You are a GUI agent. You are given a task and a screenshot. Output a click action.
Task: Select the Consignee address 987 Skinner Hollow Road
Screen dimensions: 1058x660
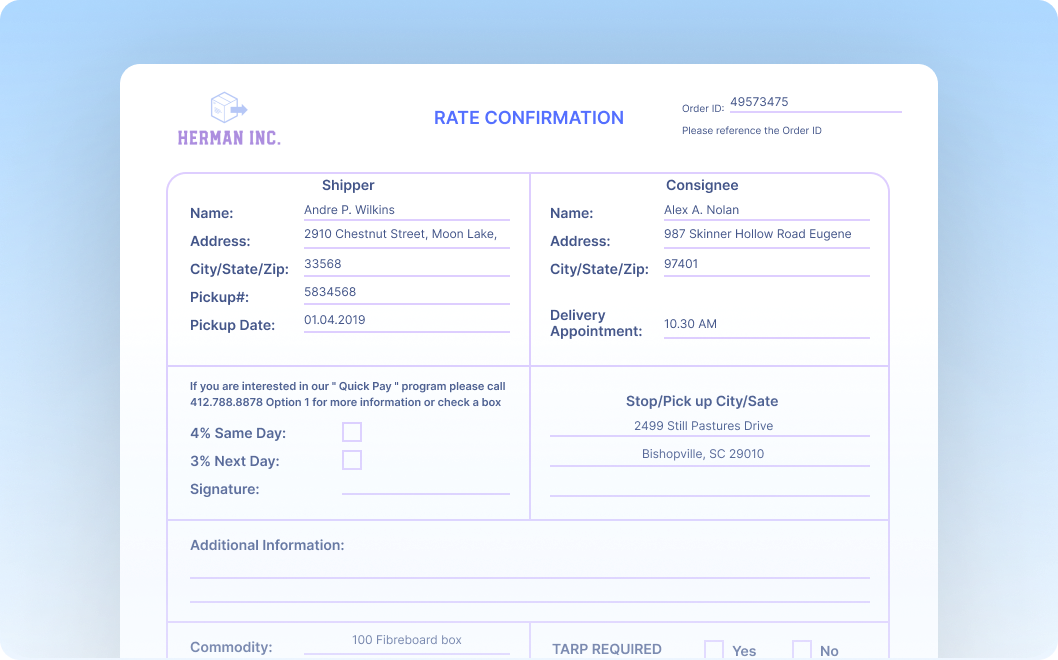(x=766, y=234)
